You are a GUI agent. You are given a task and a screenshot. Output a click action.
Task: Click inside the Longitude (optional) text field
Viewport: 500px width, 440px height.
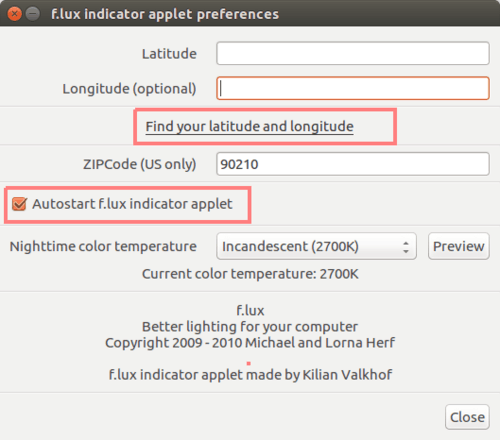coord(353,88)
